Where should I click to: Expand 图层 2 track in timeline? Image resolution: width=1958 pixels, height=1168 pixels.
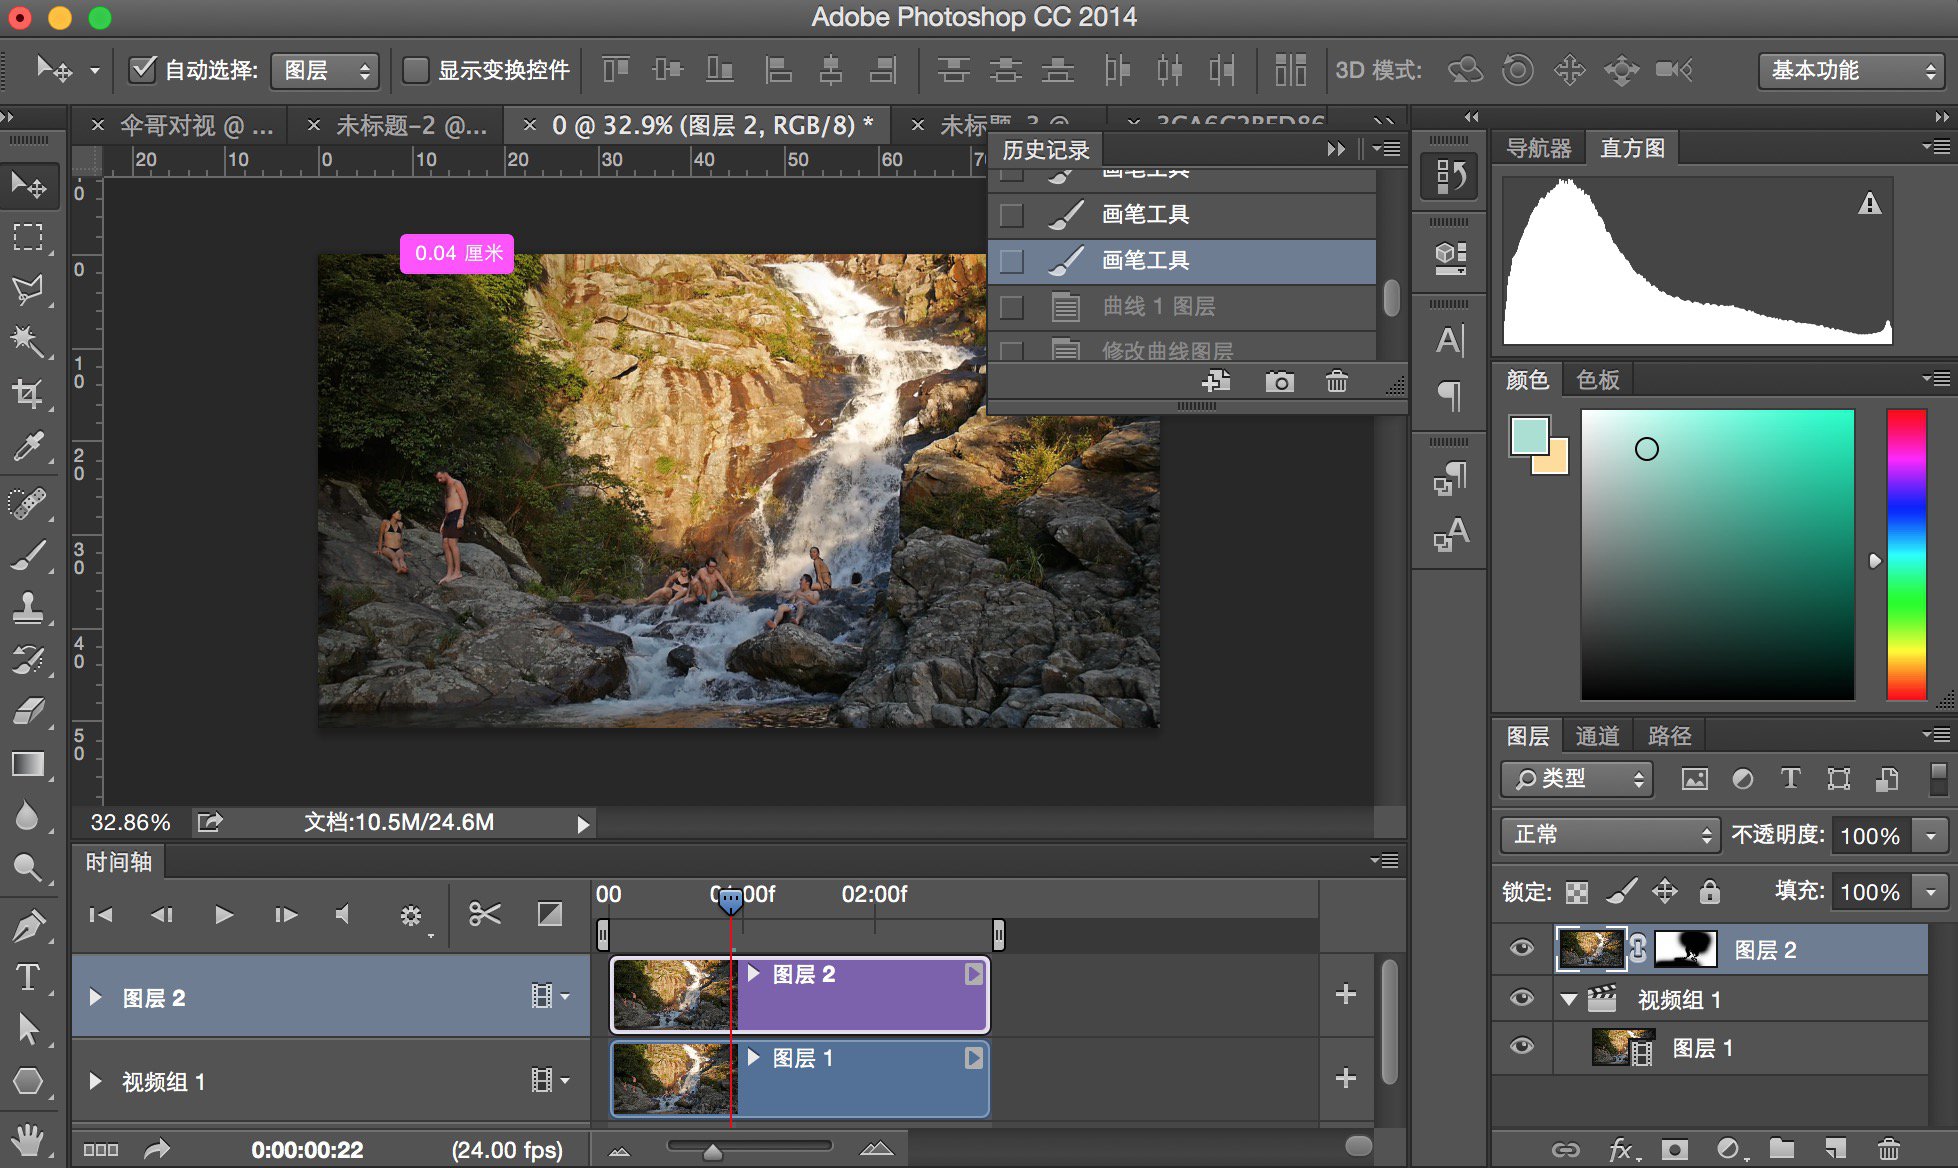pyautogui.click(x=95, y=997)
